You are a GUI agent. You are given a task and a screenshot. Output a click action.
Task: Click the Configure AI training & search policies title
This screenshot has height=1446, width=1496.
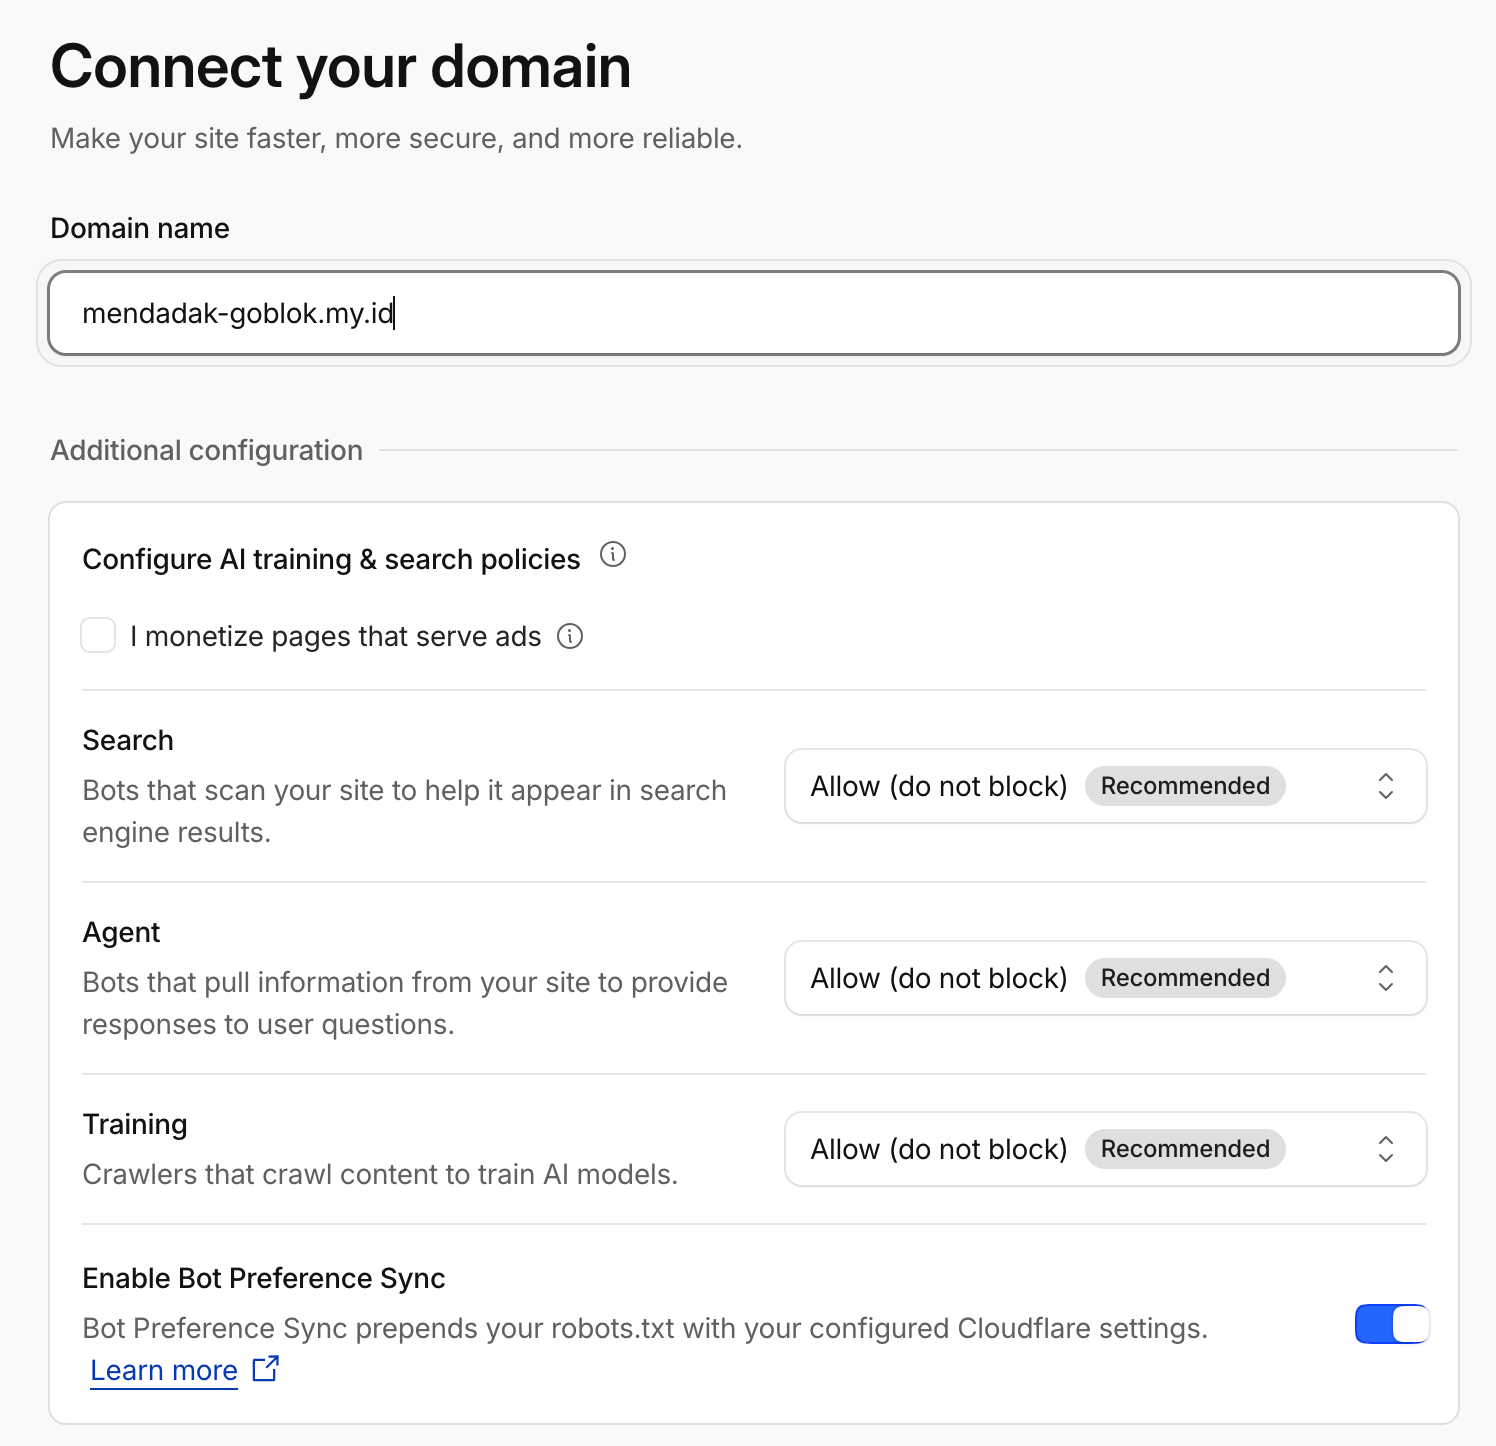pos(331,559)
